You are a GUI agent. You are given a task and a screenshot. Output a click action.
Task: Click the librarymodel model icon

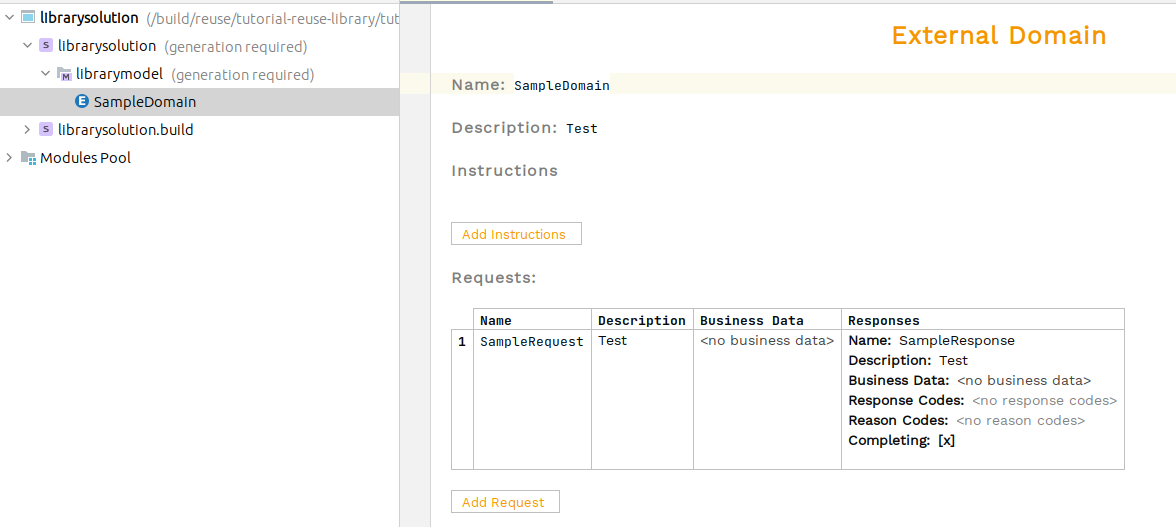64,74
